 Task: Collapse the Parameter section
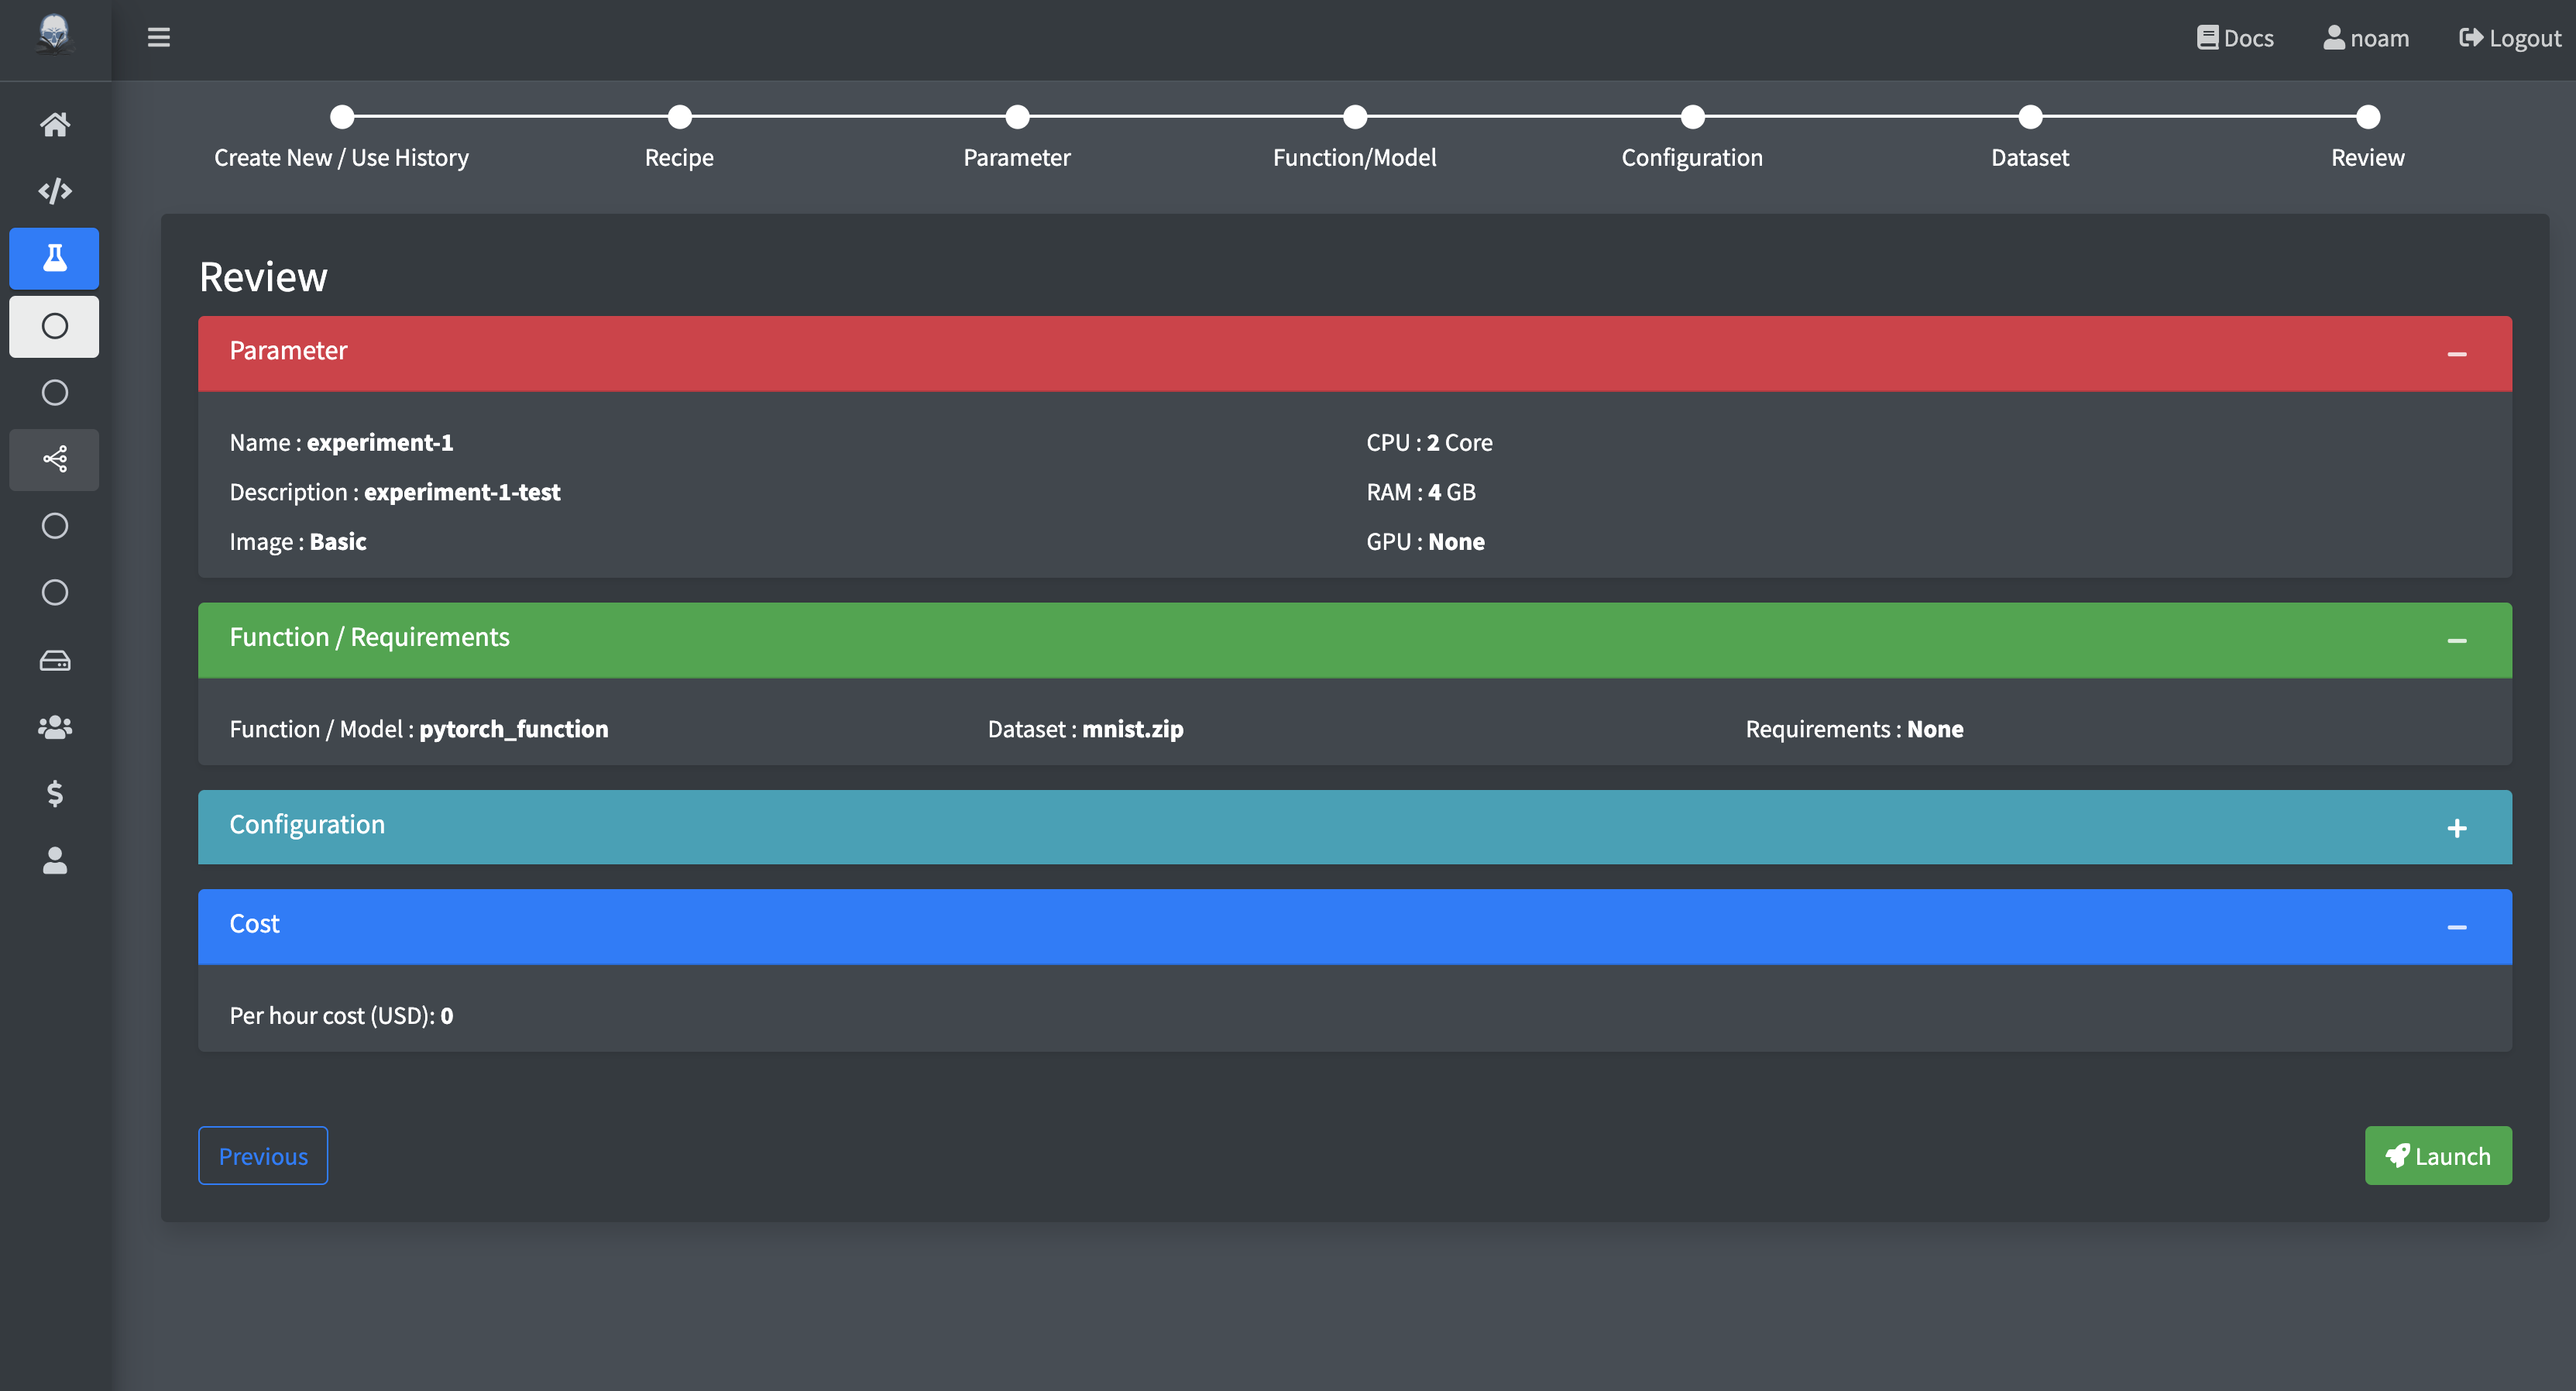tap(2456, 354)
